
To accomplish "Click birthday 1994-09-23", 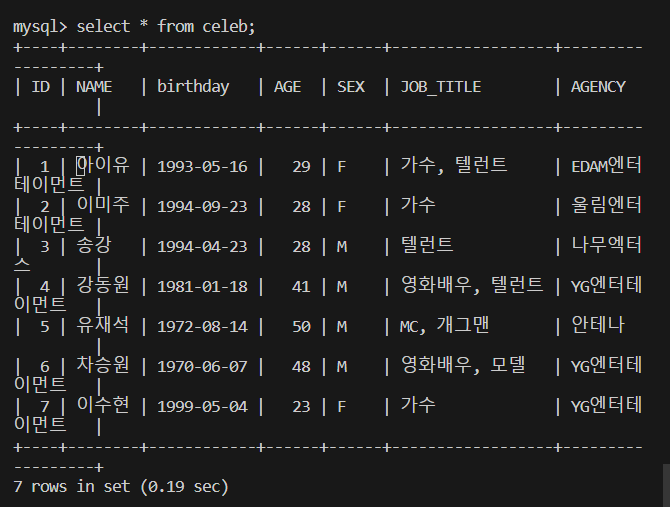I will (202, 207).
